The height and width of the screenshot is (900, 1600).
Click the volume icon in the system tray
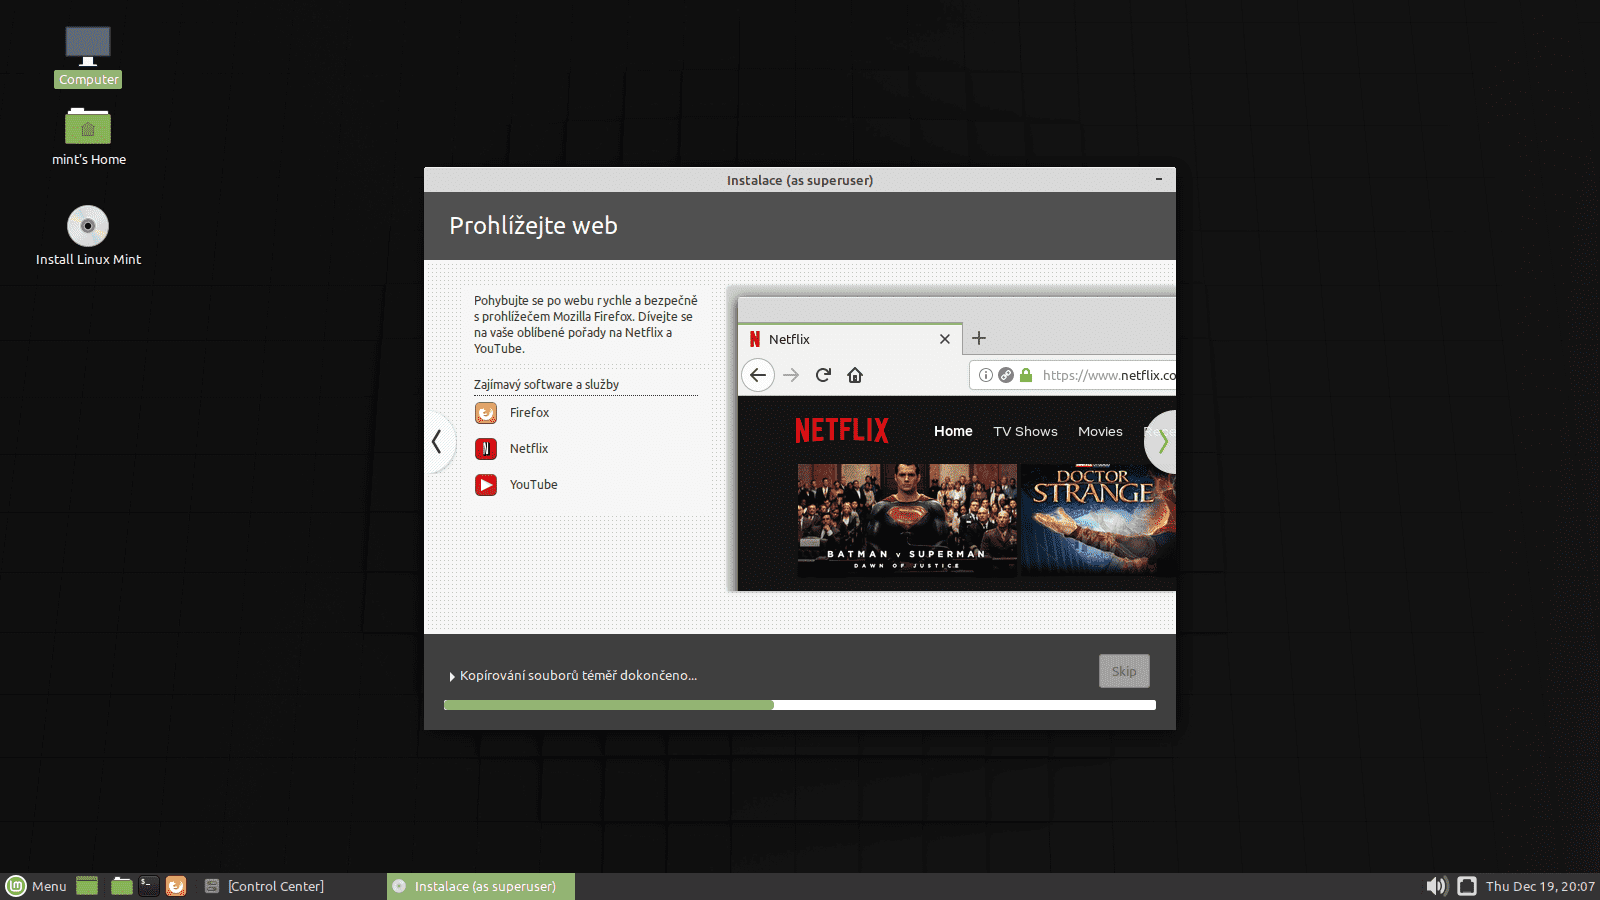tap(1437, 886)
